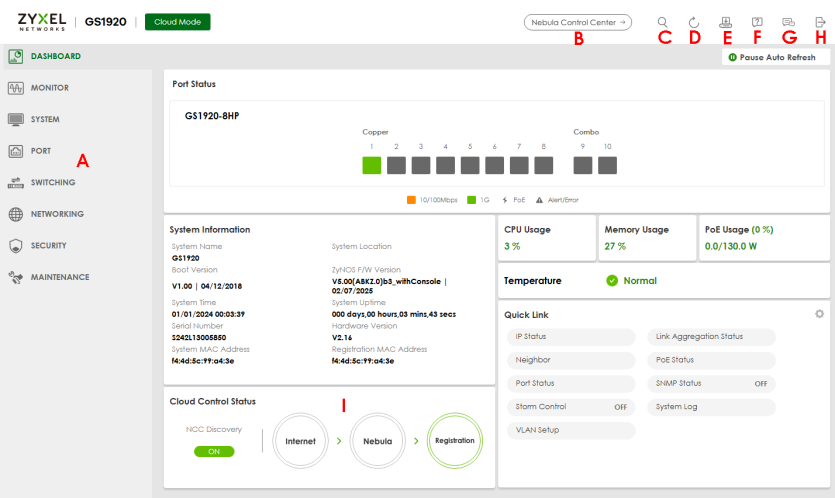The width and height of the screenshot is (835, 498).
Task: Click system uptime value
Action: coord(394,314)
